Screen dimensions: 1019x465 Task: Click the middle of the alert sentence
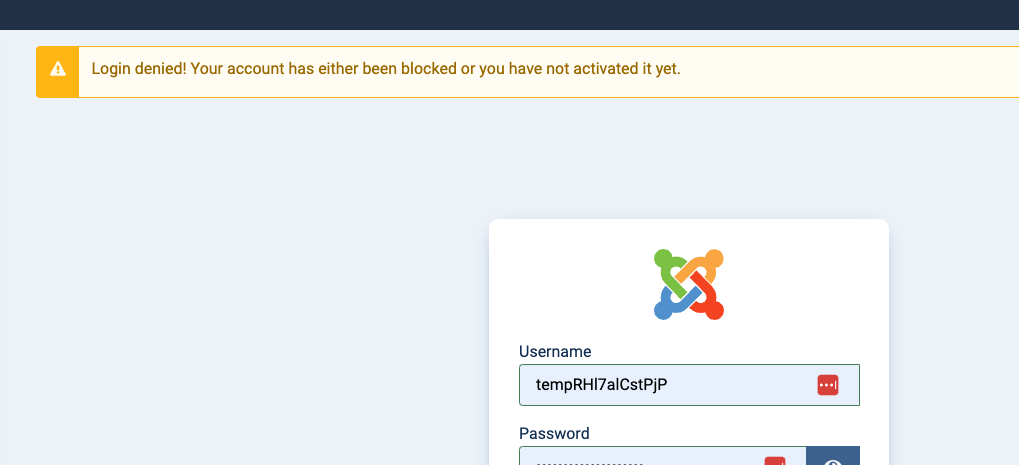coord(385,69)
